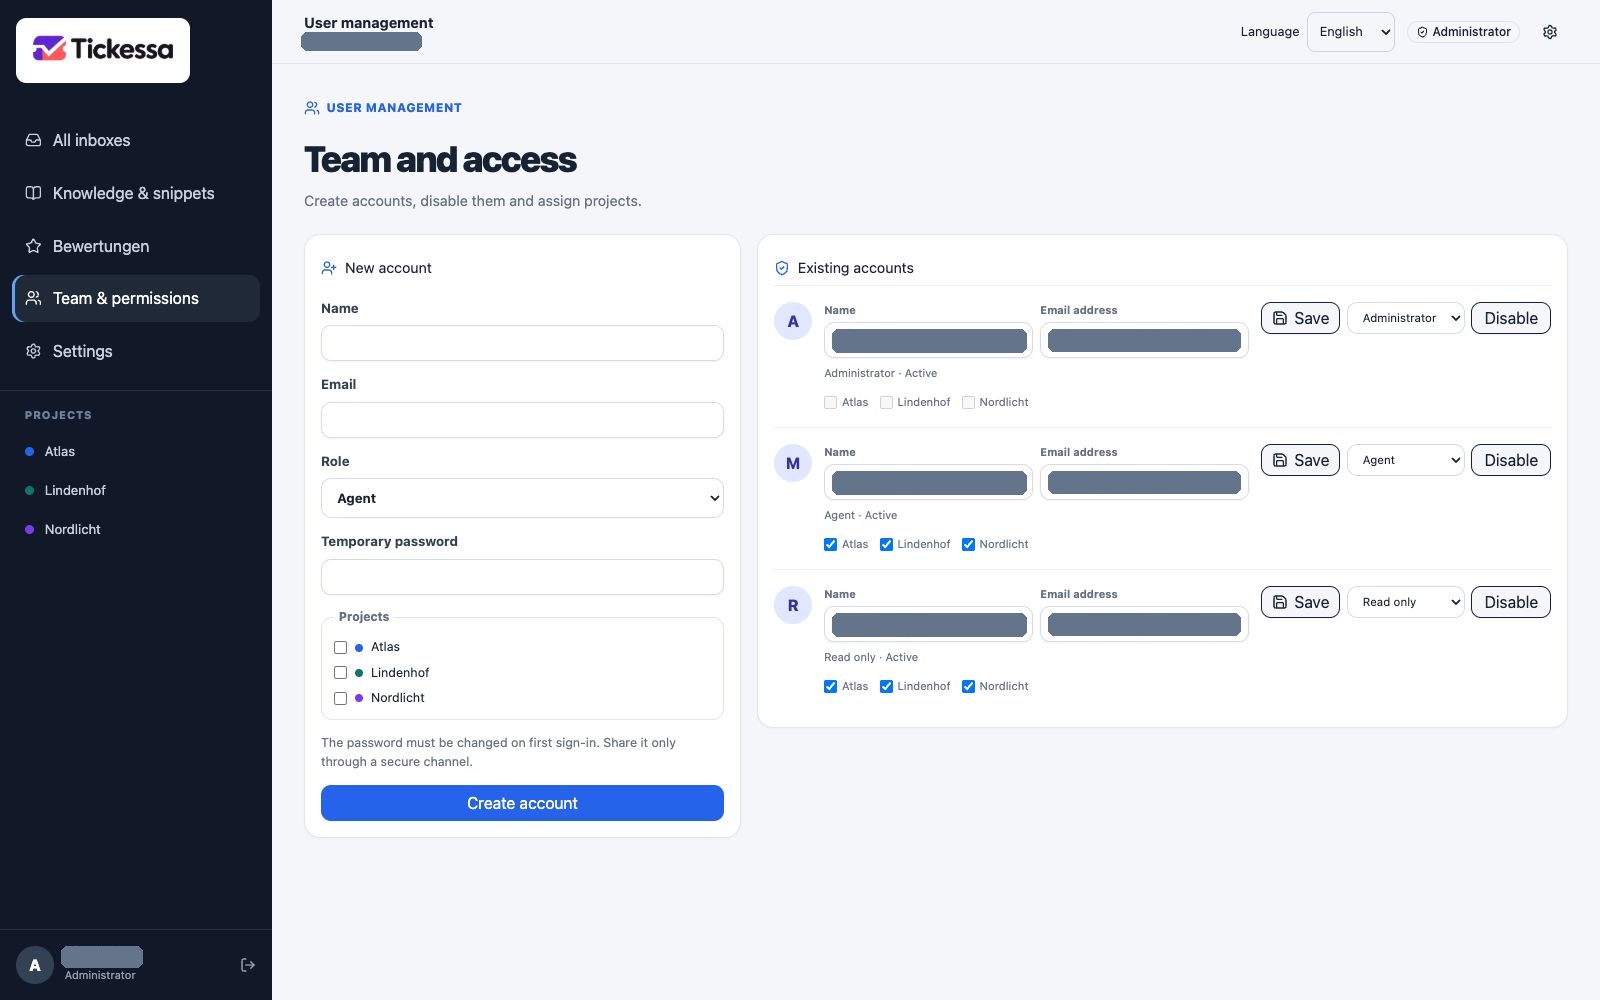Save the Agent account row
Image resolution: width=1600 pixels, height=1000 pixels.
1300,460
